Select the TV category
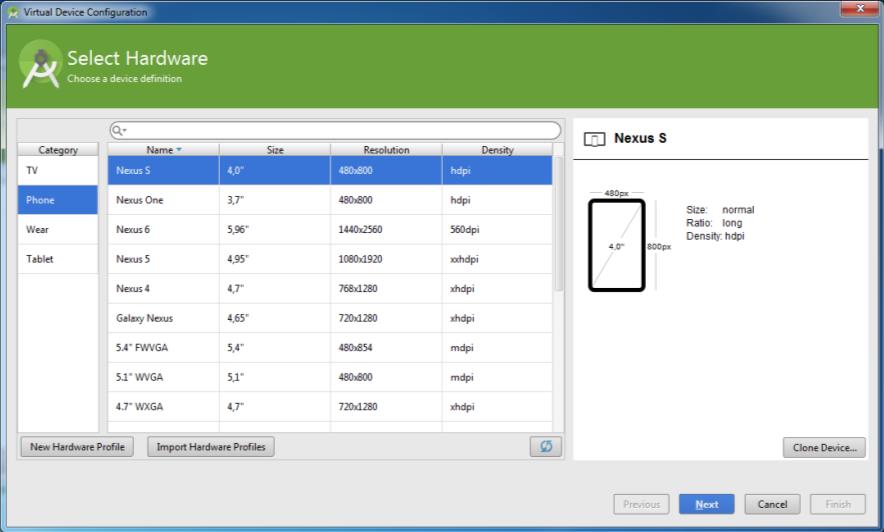The image size is (884, 532). click(58, 171)
